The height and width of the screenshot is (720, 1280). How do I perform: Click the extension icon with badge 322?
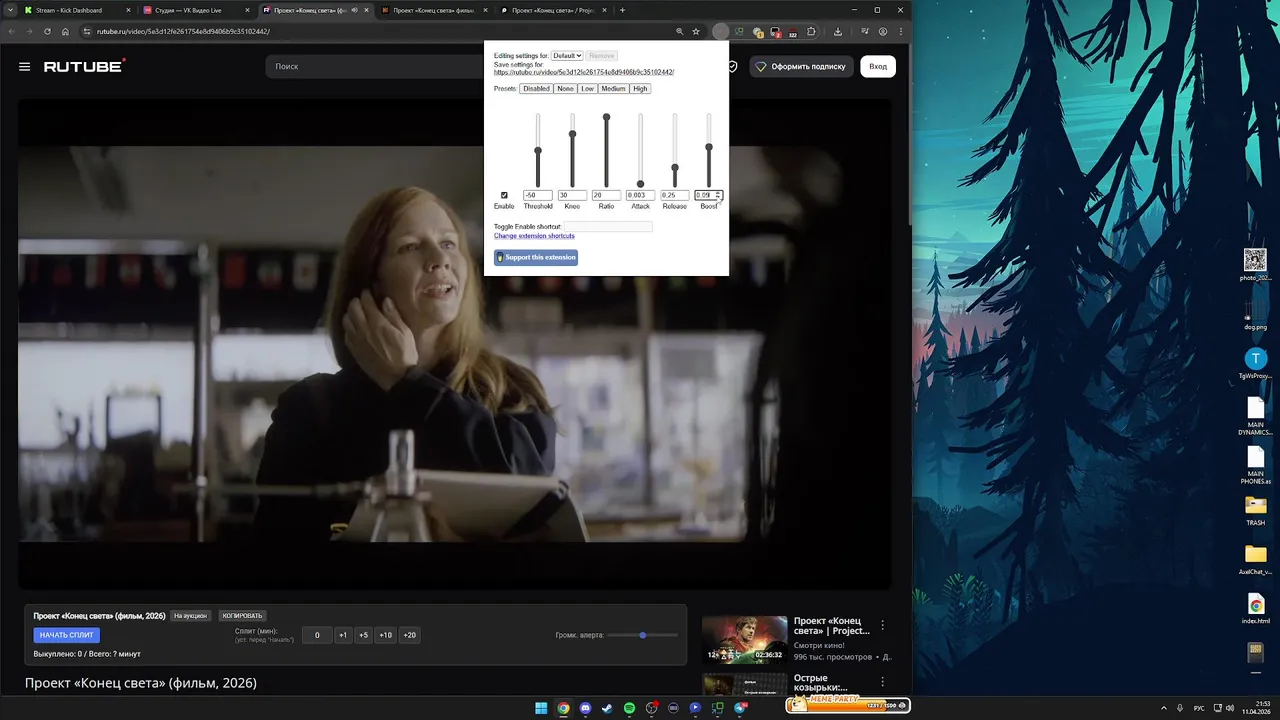[792, 32]
